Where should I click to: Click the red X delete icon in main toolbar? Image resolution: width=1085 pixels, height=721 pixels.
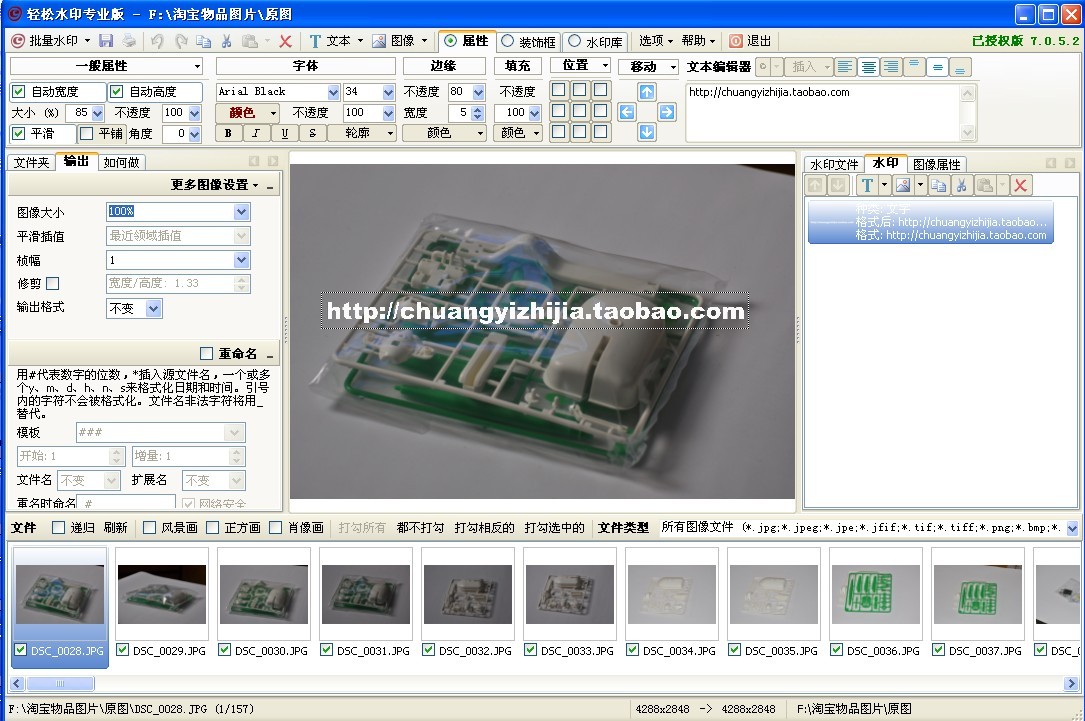pos(285,41)
